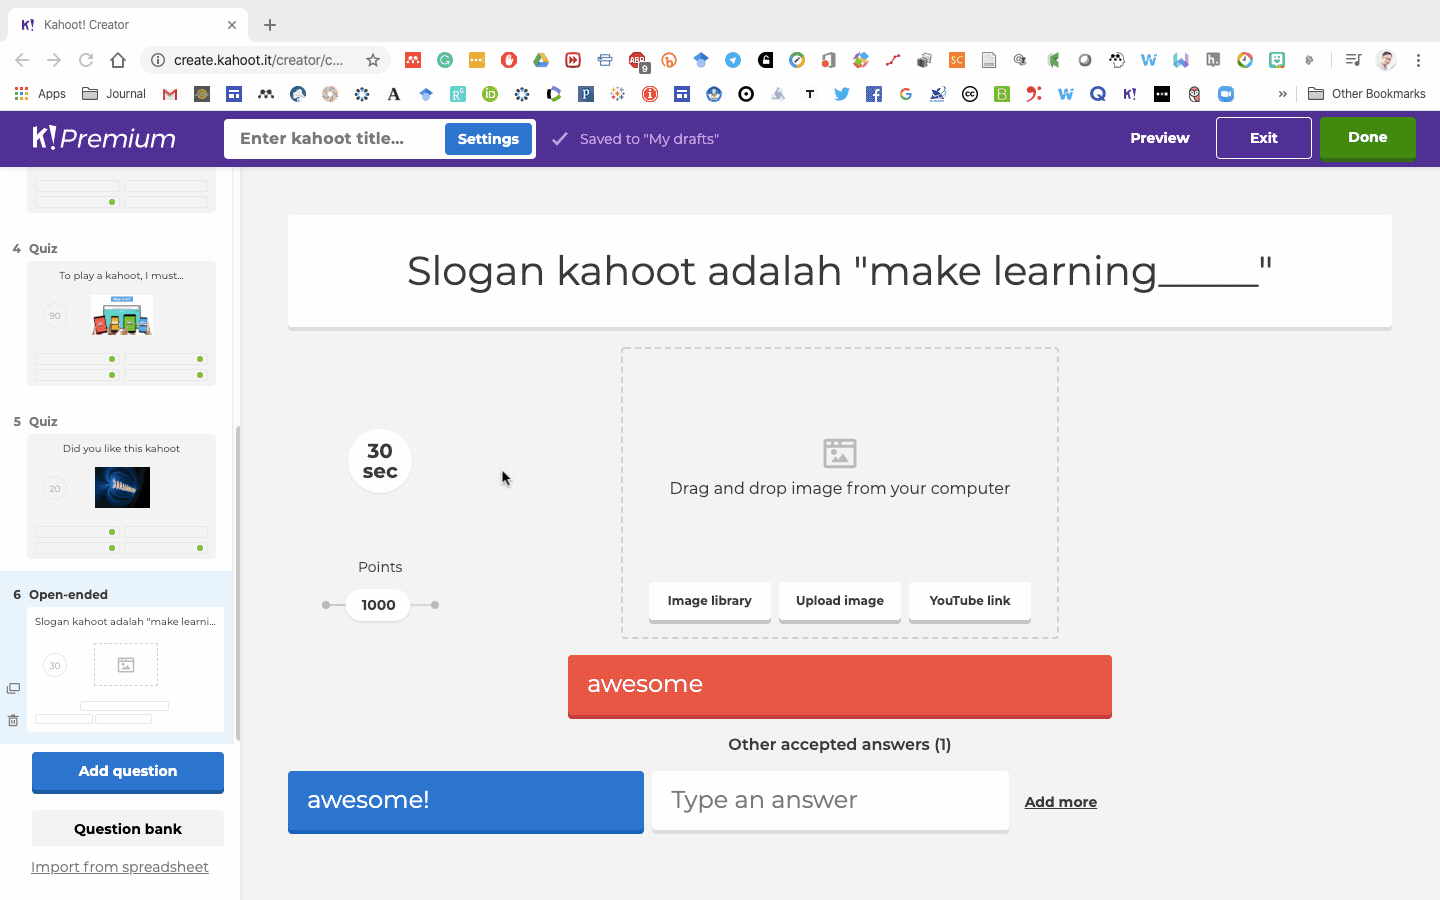
Task: Show hidden bookmarks via the overflow chevron
Action: tap(1282, 93)
